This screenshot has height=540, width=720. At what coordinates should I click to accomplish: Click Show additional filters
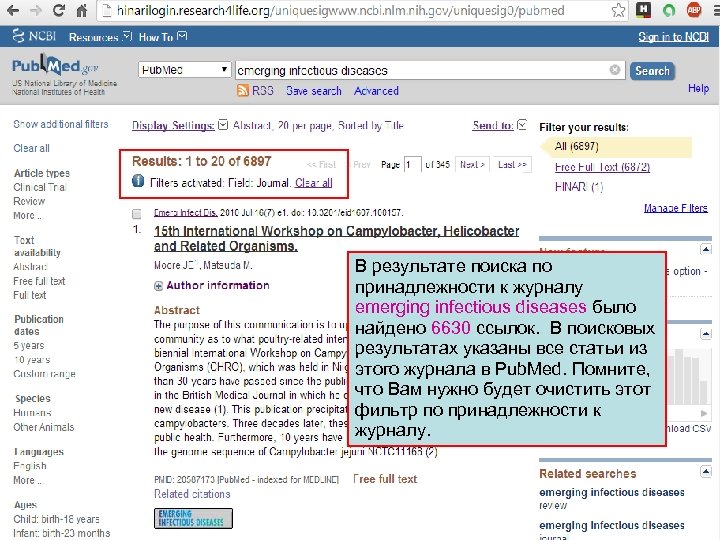[x=61, y=124]
